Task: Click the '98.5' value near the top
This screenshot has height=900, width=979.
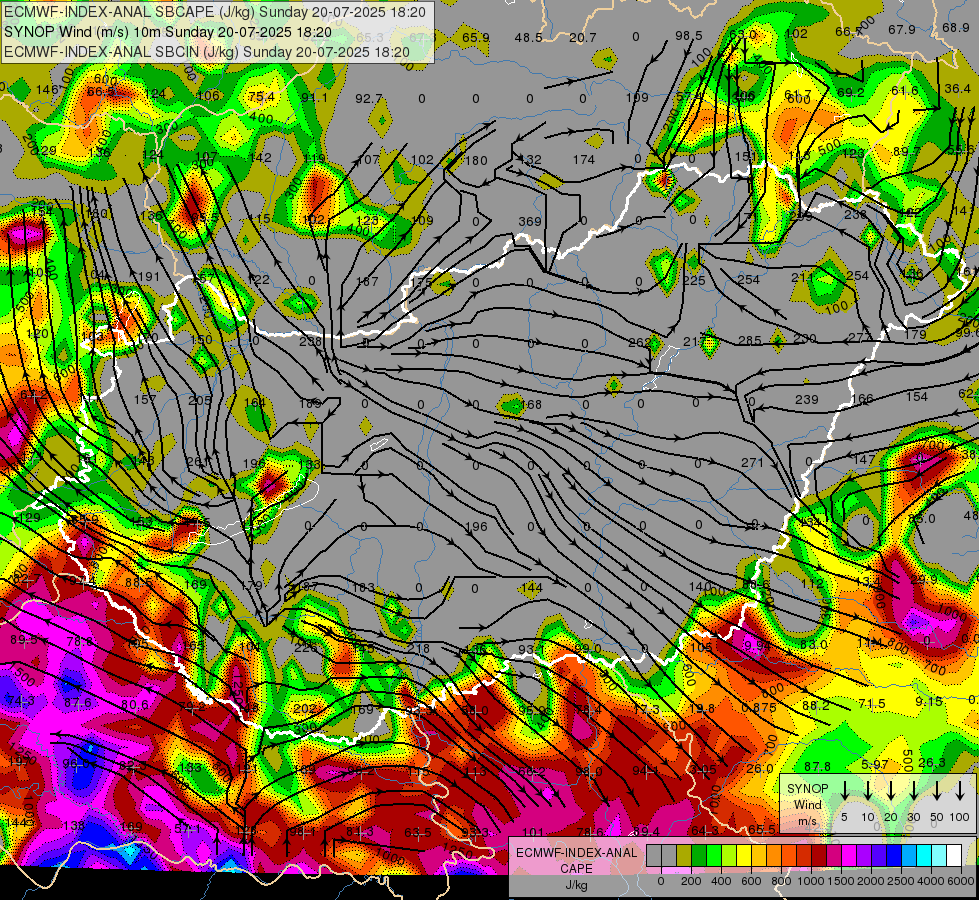Action: pyautogui.click(x=689, y=36)
